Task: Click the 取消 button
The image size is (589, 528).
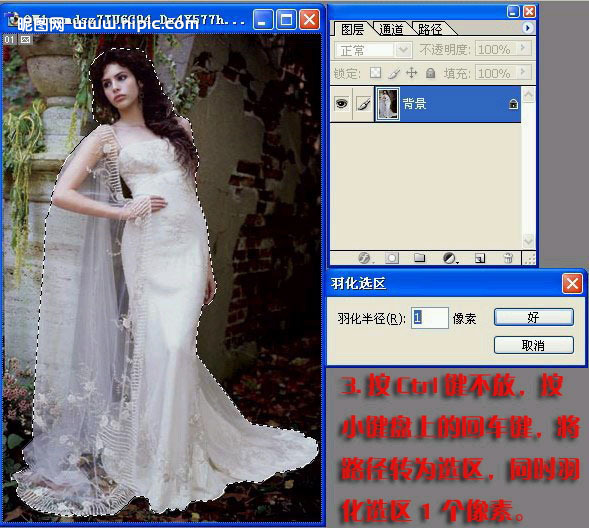Action: pos(533,345)
